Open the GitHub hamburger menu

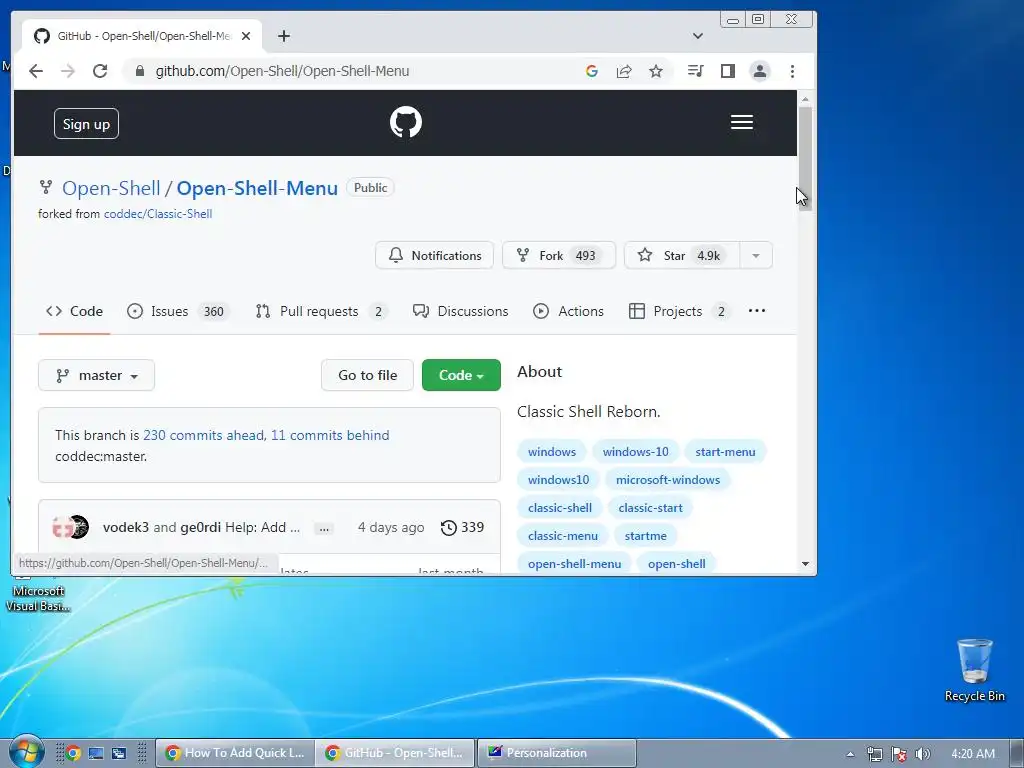coord(742,122)
